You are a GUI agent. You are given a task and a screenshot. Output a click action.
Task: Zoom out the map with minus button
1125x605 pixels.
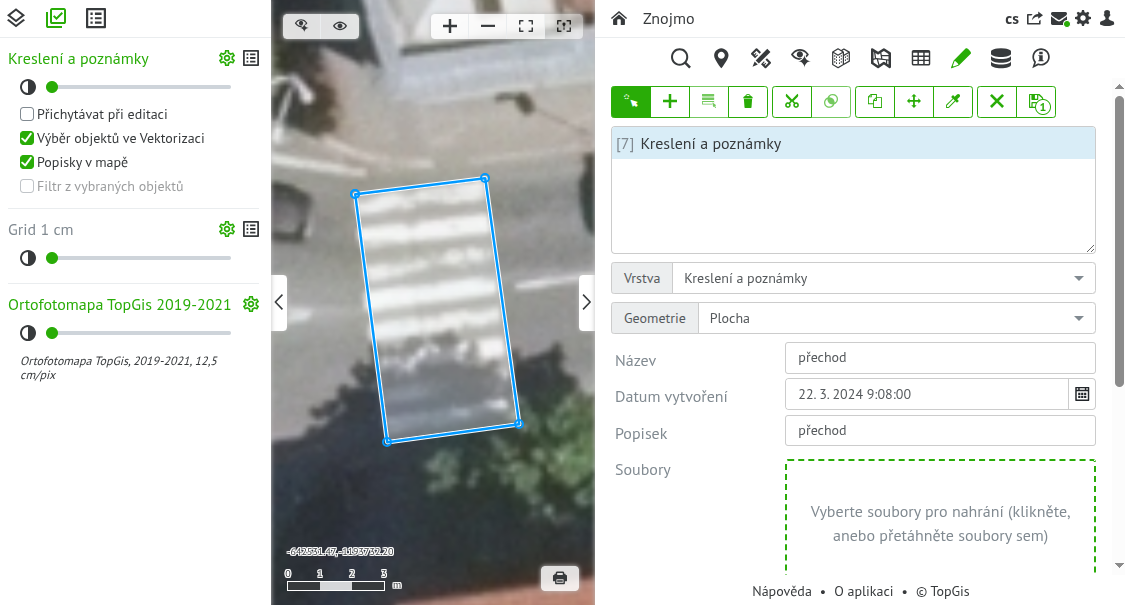point(488,27)
